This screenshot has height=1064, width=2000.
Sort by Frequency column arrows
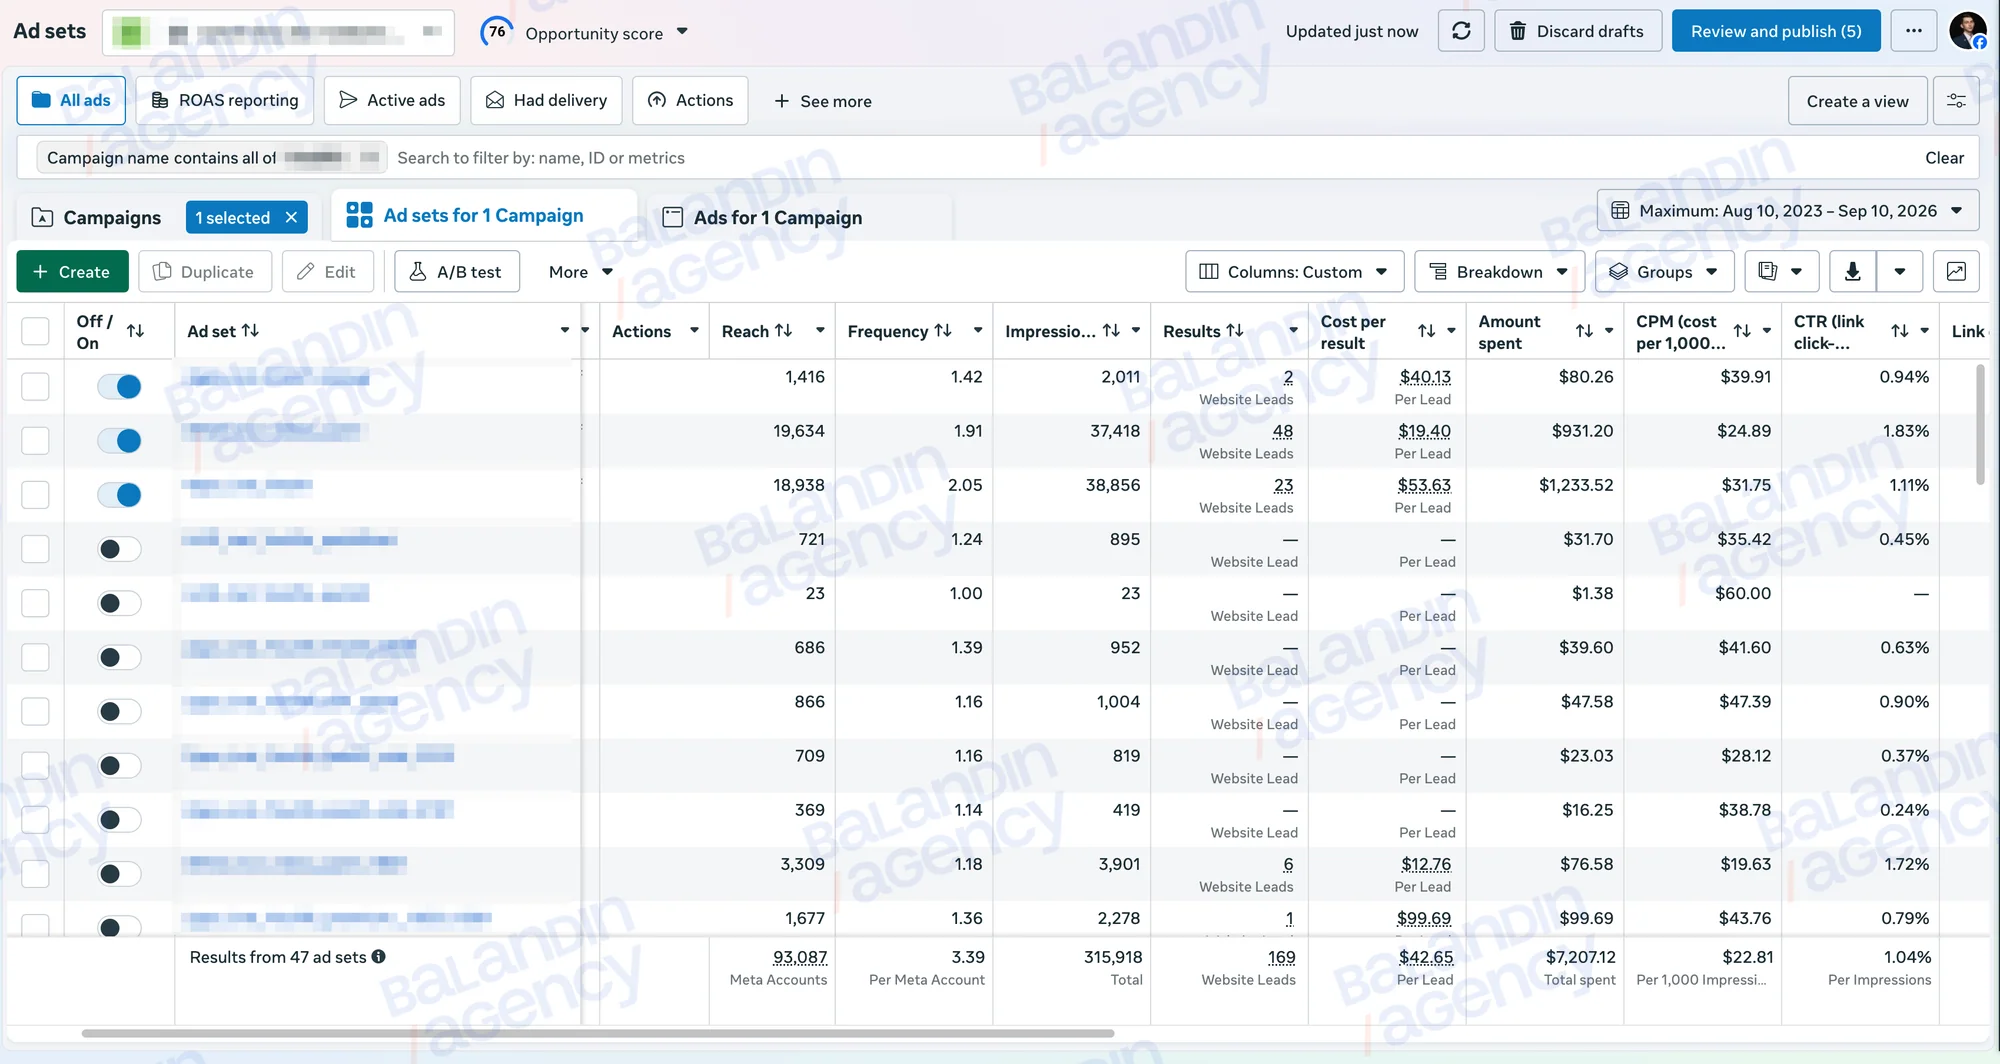[943, 331]
